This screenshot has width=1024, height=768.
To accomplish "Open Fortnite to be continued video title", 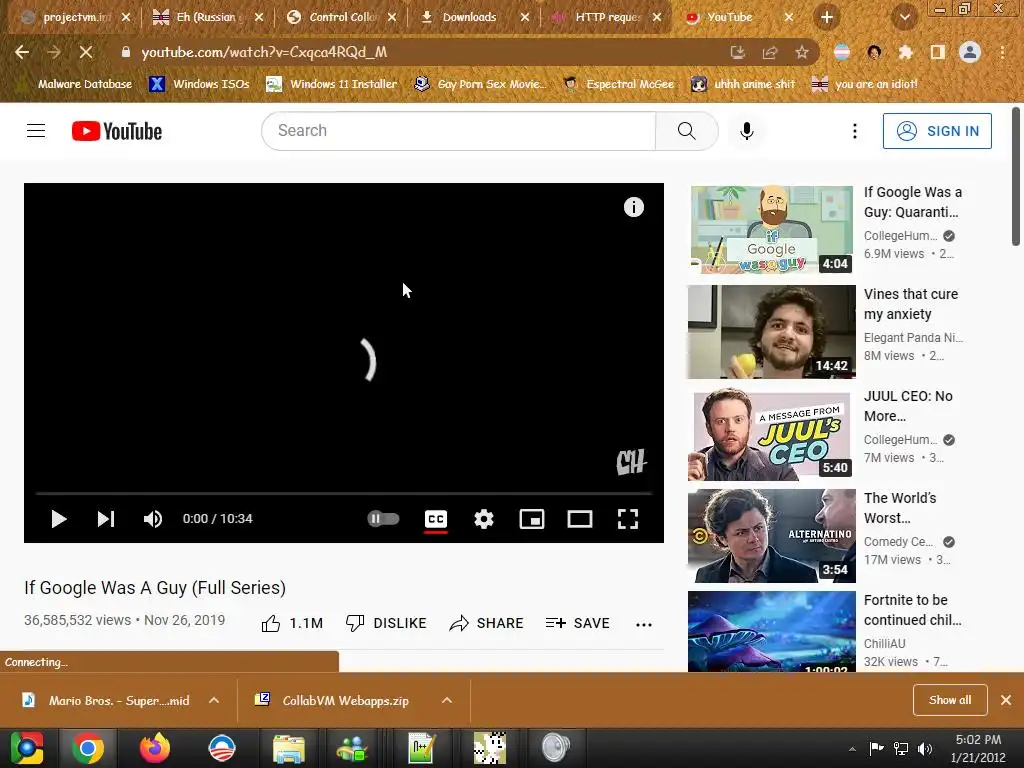I will [912, 609].
